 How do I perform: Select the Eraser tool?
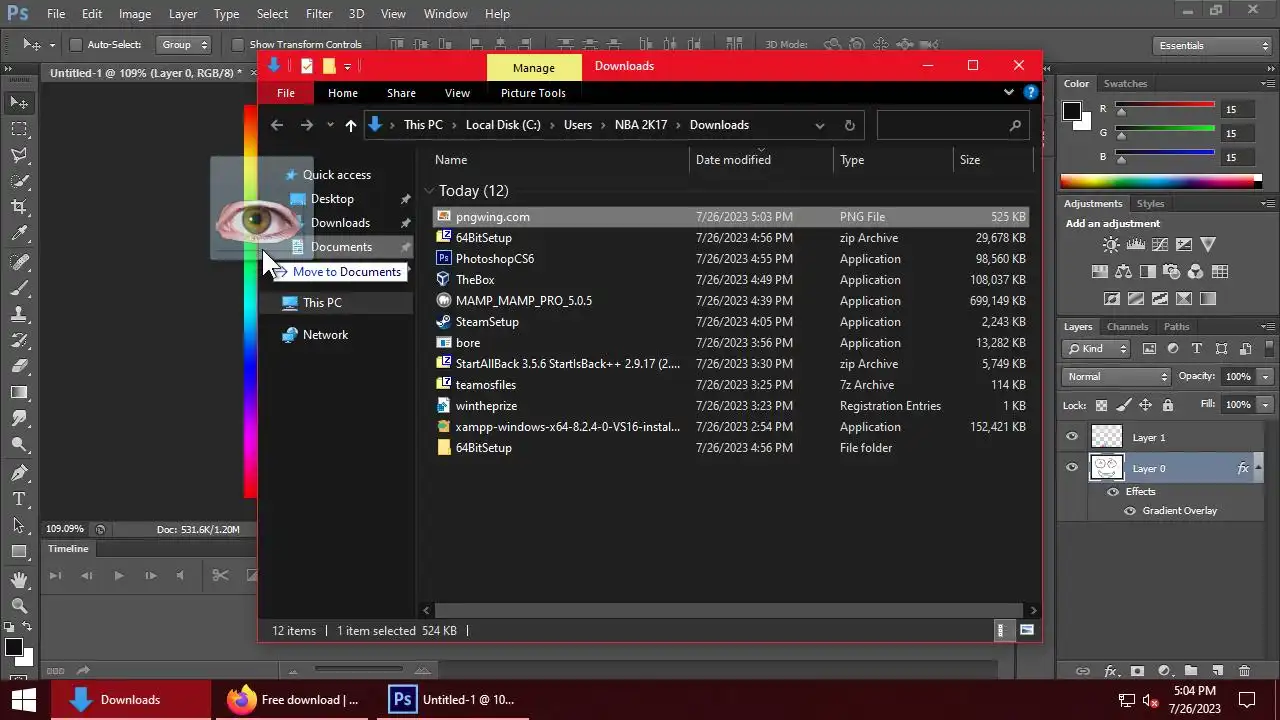(19, 366)
